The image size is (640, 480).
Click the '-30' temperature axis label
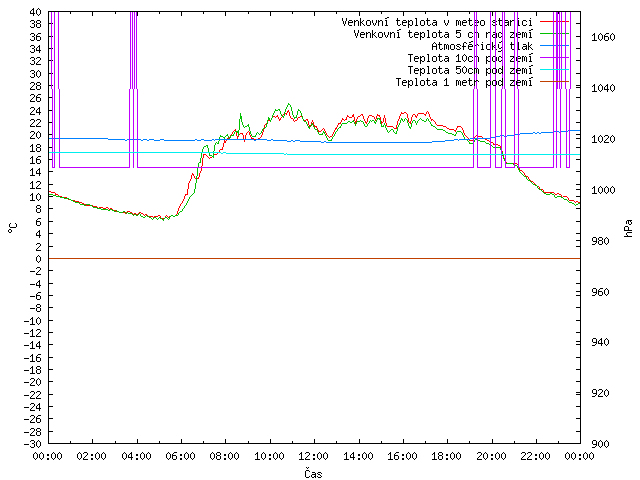tap(33, 444)
